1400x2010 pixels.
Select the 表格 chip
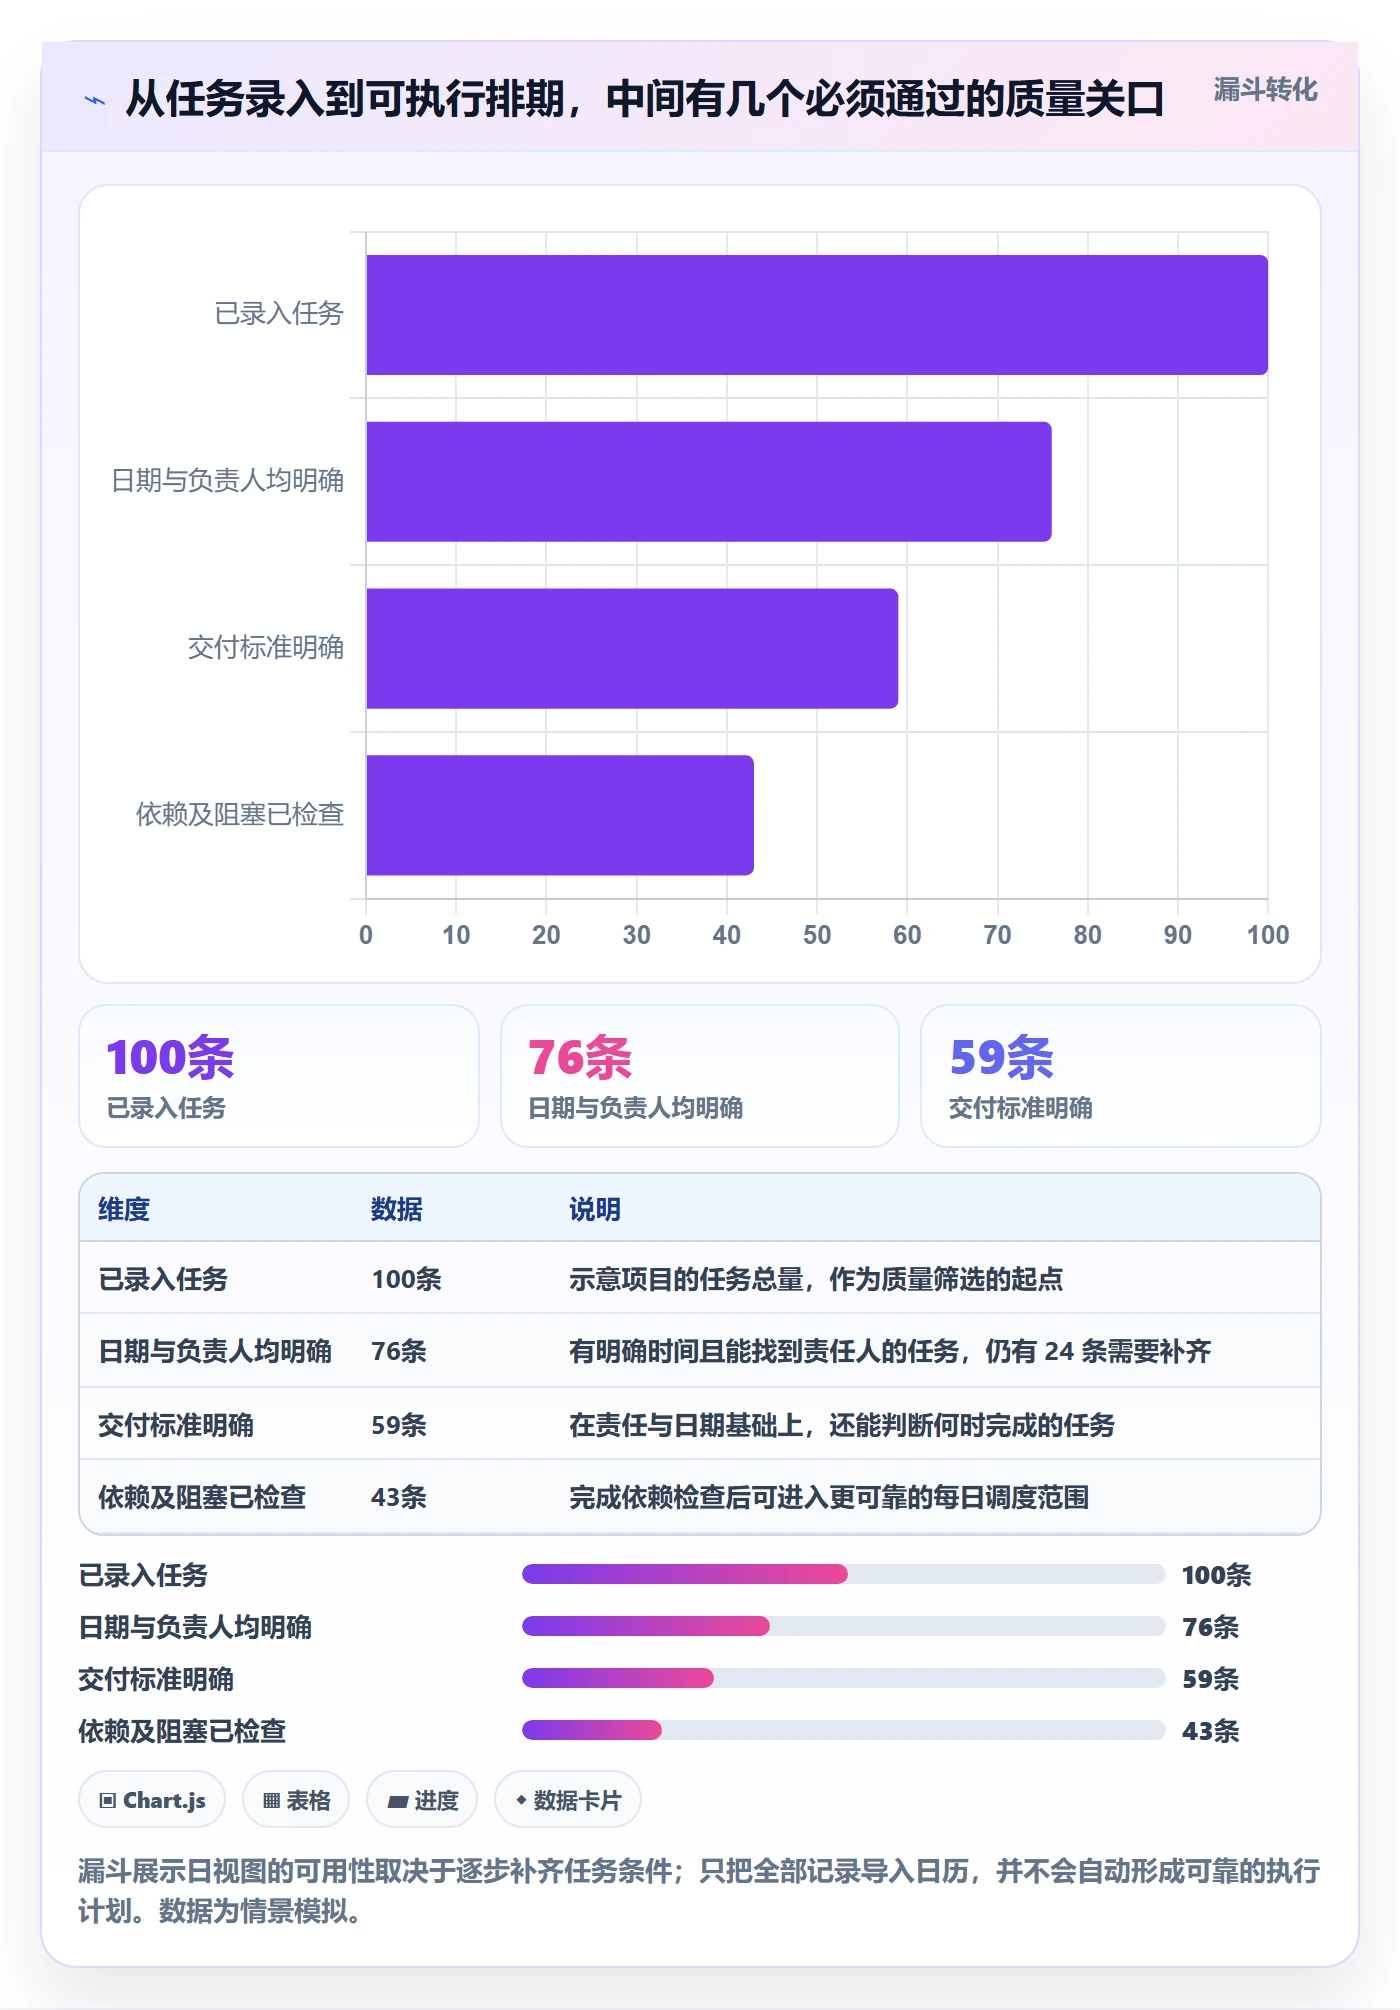296,1800
